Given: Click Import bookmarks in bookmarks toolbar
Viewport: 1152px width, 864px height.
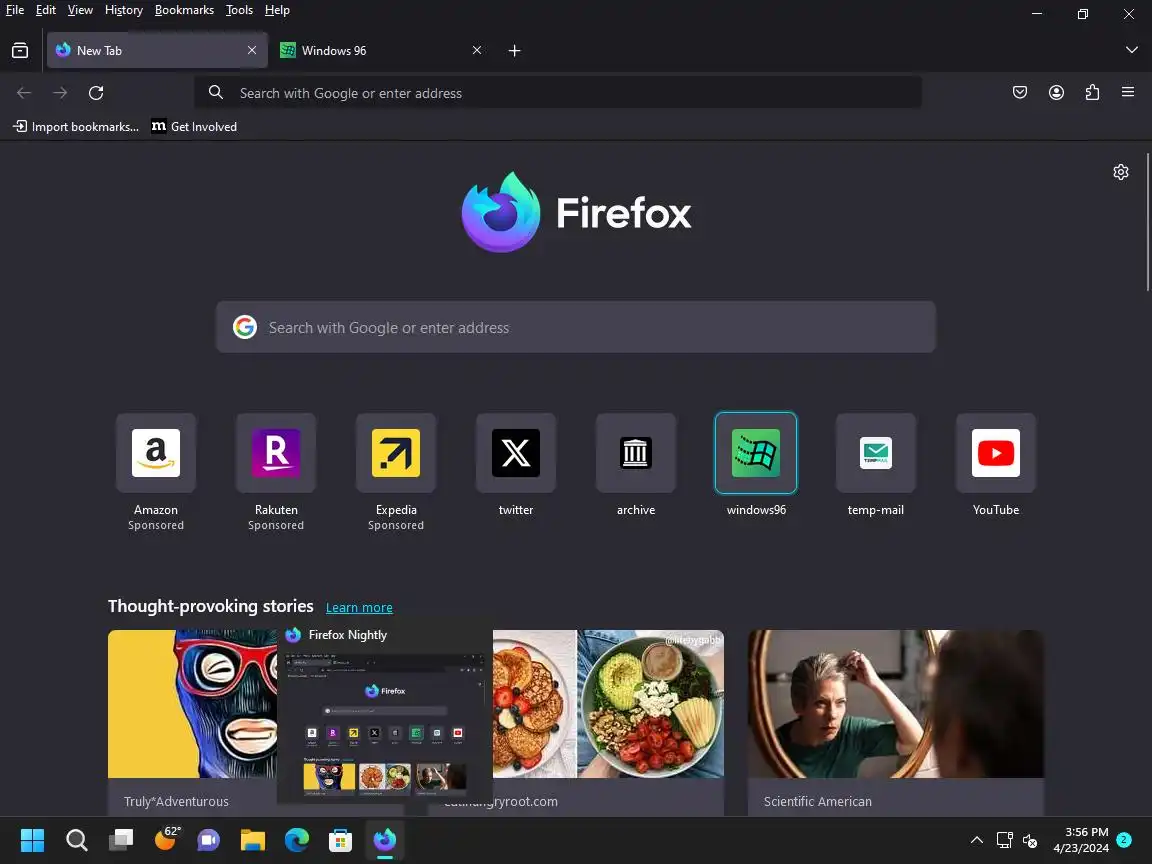Looking at the screenshot, I should tap(76, 126).
